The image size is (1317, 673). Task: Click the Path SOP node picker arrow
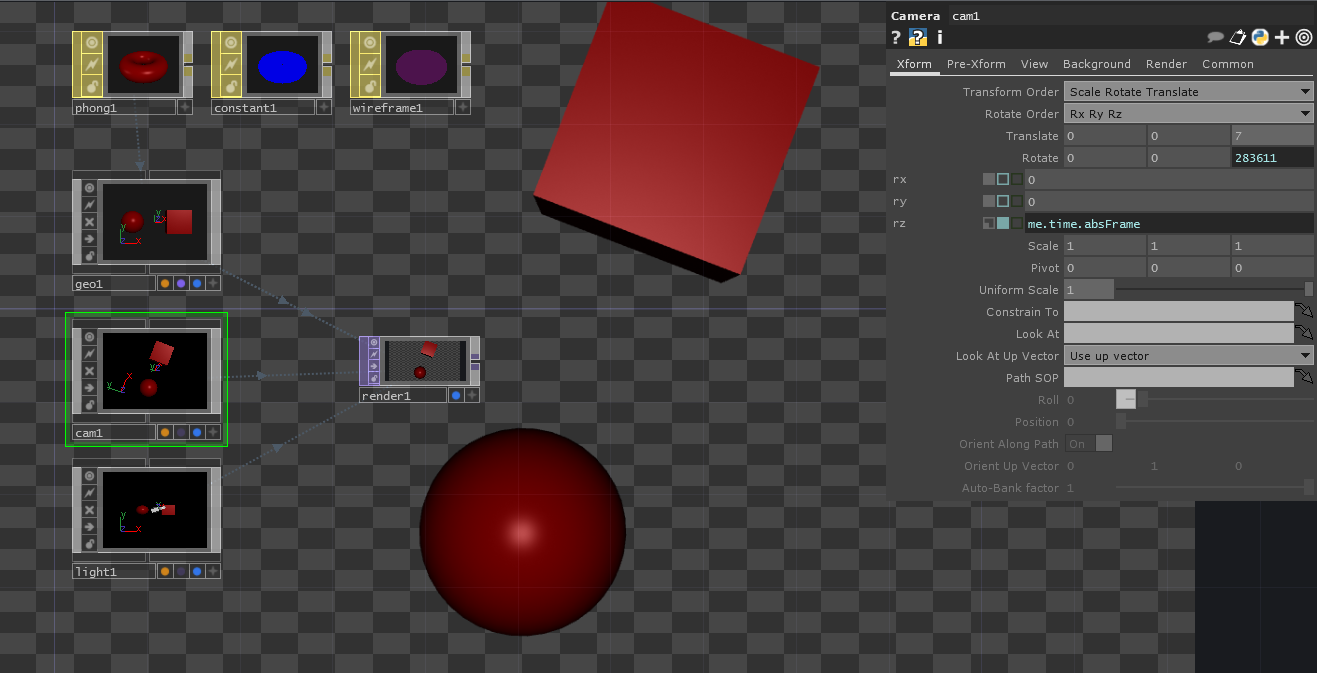[1305, 378]
